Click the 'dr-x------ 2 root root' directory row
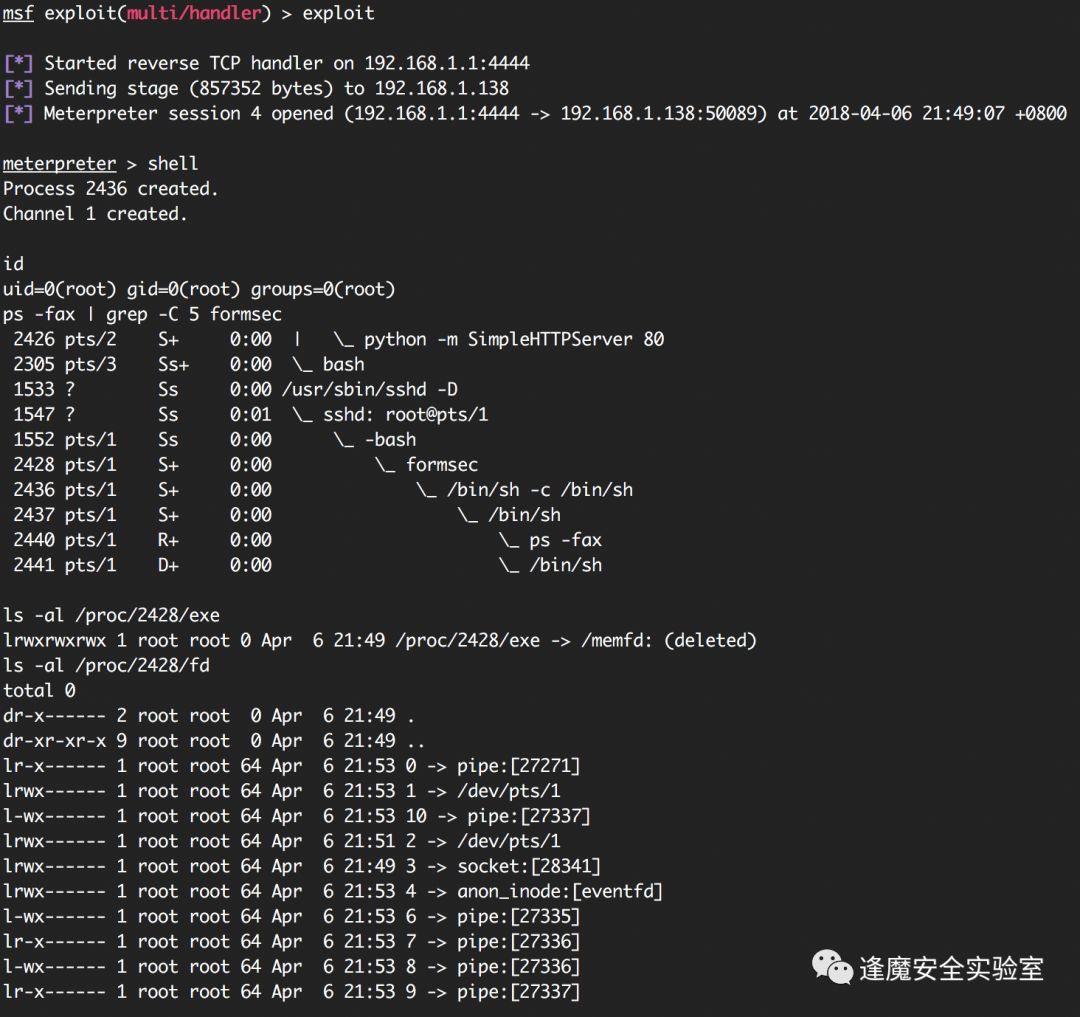 click(209, 716)
